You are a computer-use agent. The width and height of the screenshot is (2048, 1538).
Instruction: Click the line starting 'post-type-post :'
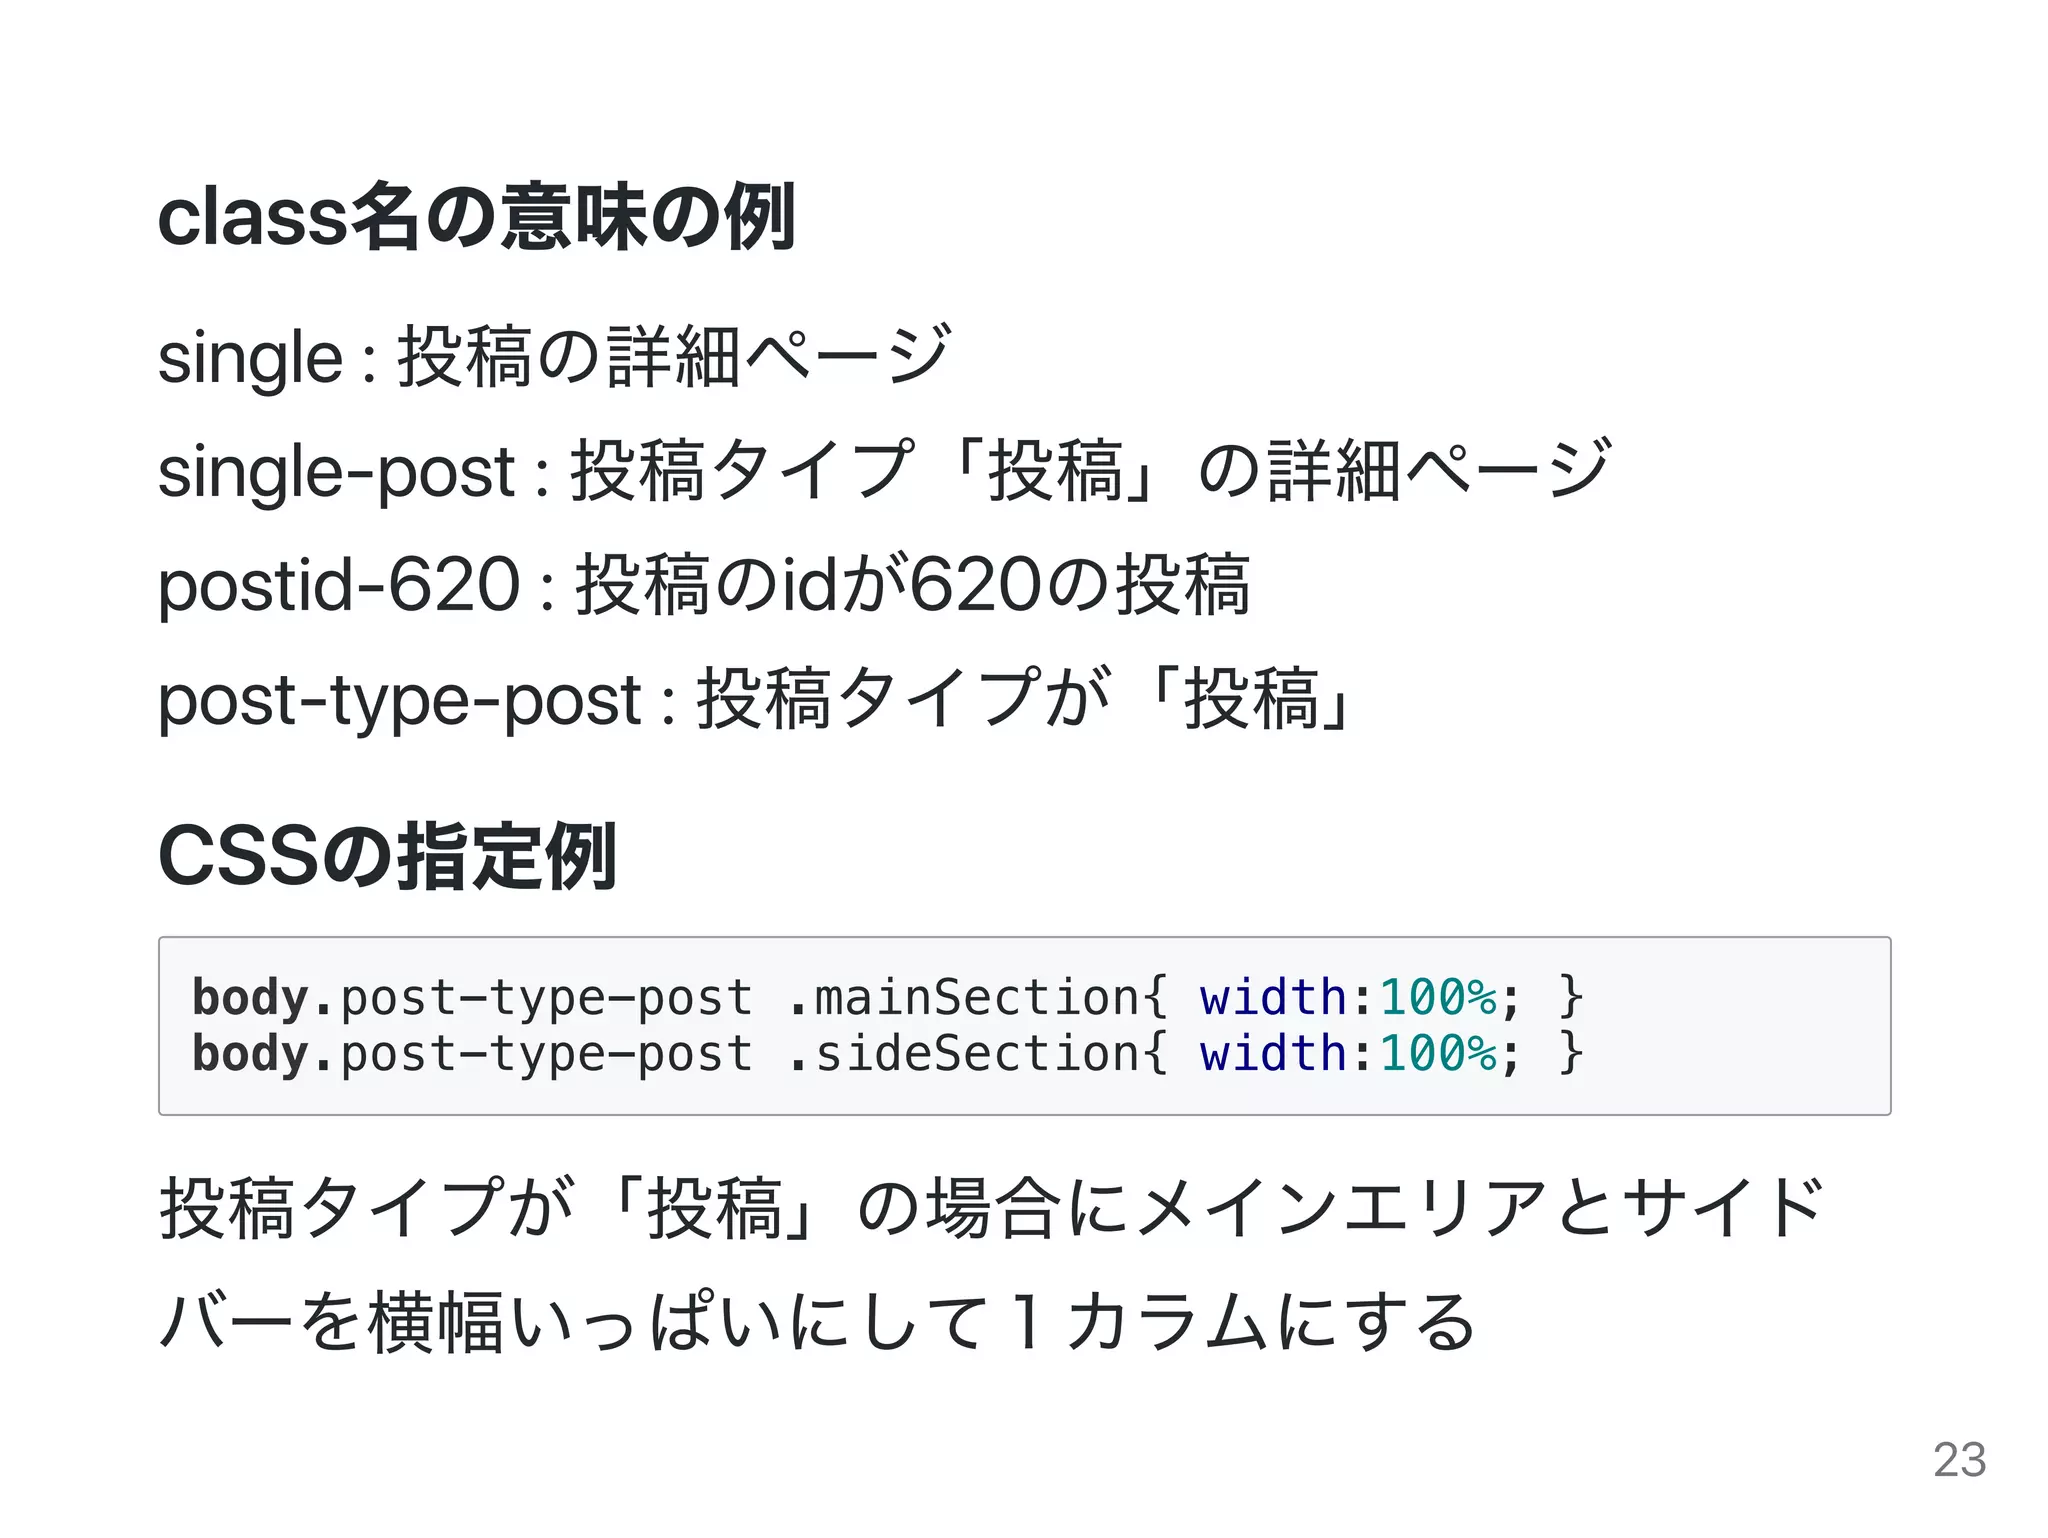758,699
